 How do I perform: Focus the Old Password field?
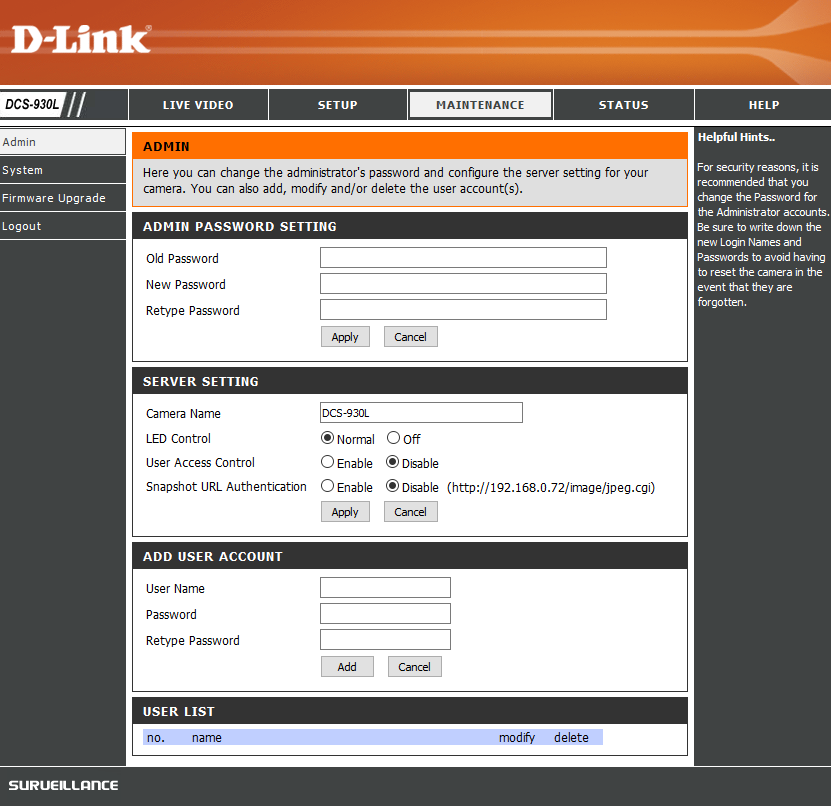[463, 258]
